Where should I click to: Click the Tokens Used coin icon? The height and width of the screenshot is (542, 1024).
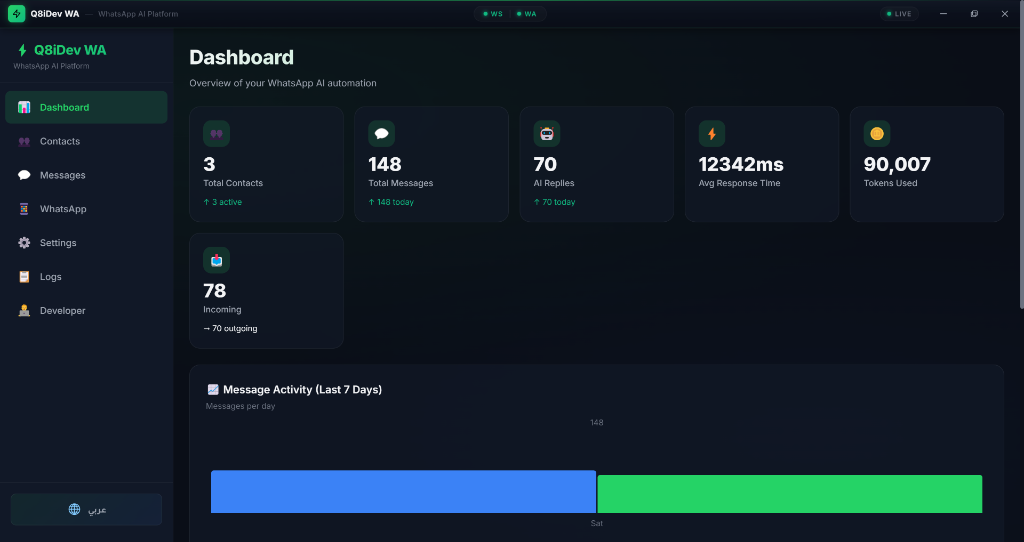point(877,134)
